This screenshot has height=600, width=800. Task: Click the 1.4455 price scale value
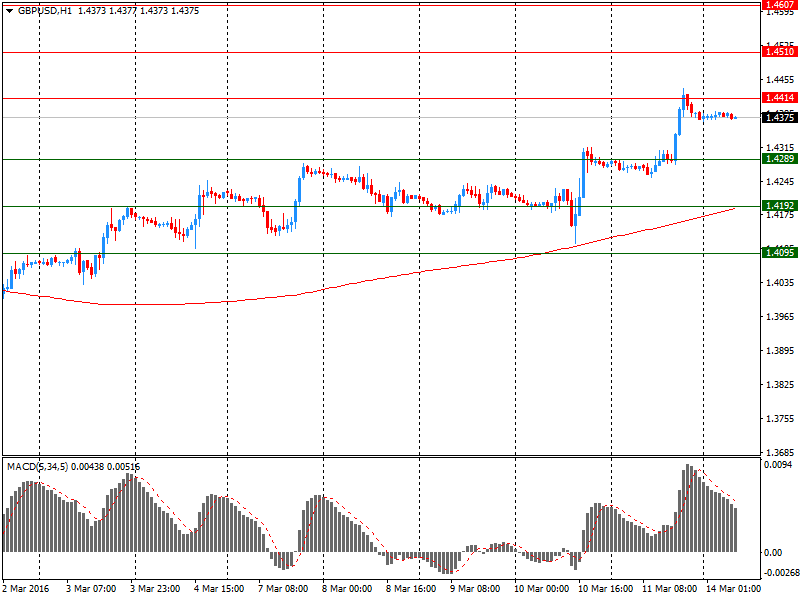[x=780, y=80]
